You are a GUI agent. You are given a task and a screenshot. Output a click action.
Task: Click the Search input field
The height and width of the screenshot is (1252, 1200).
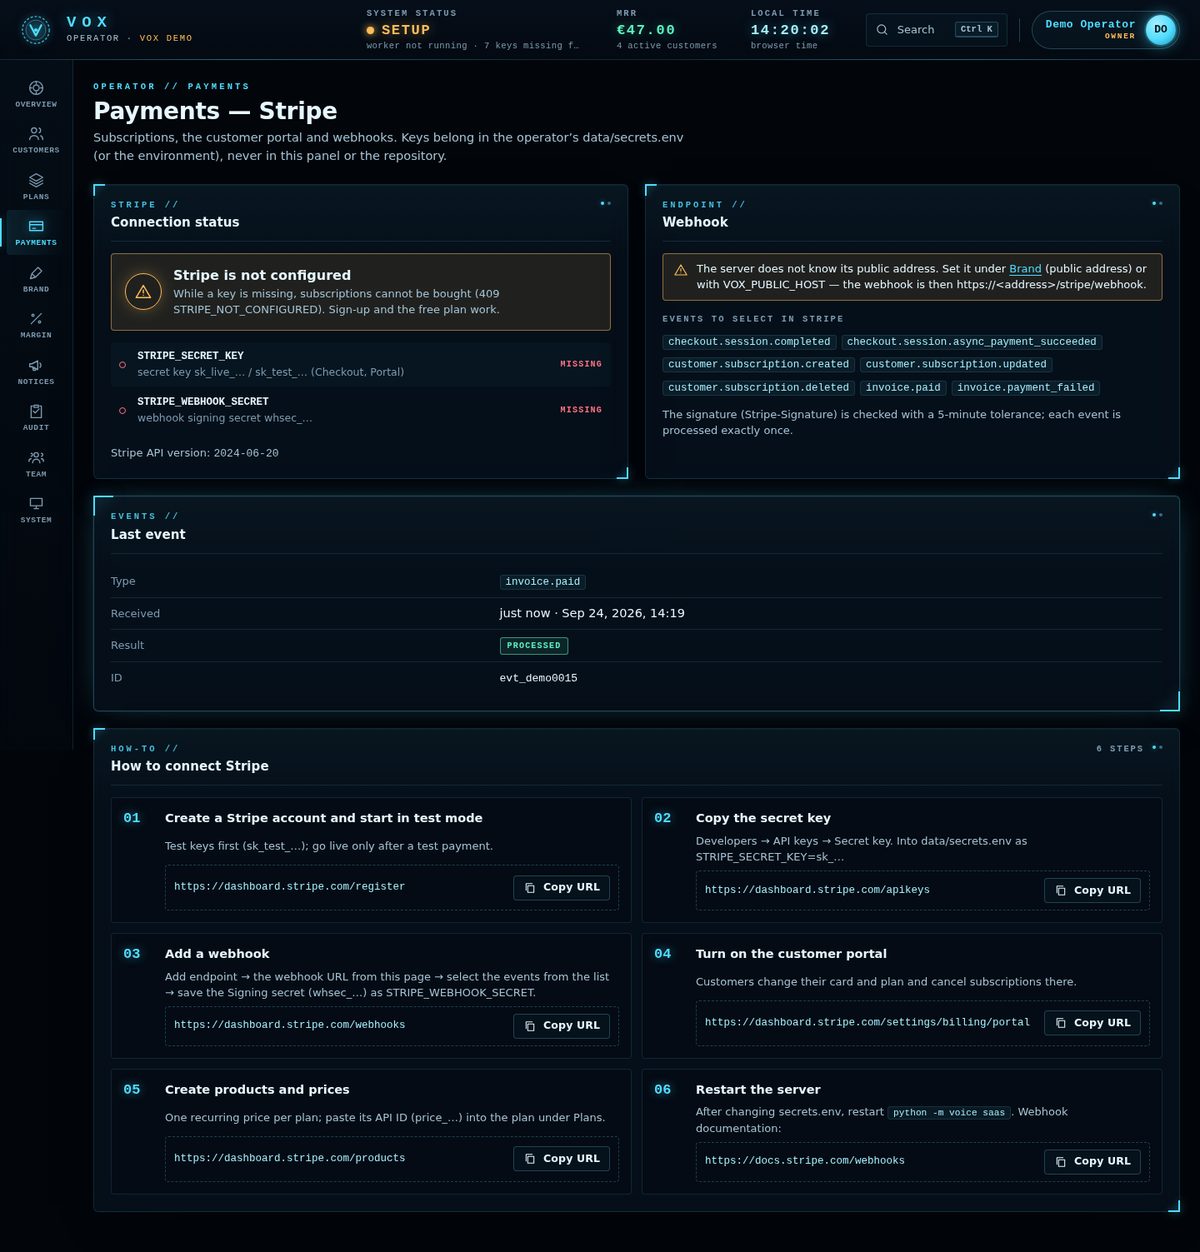click(936, 30)
